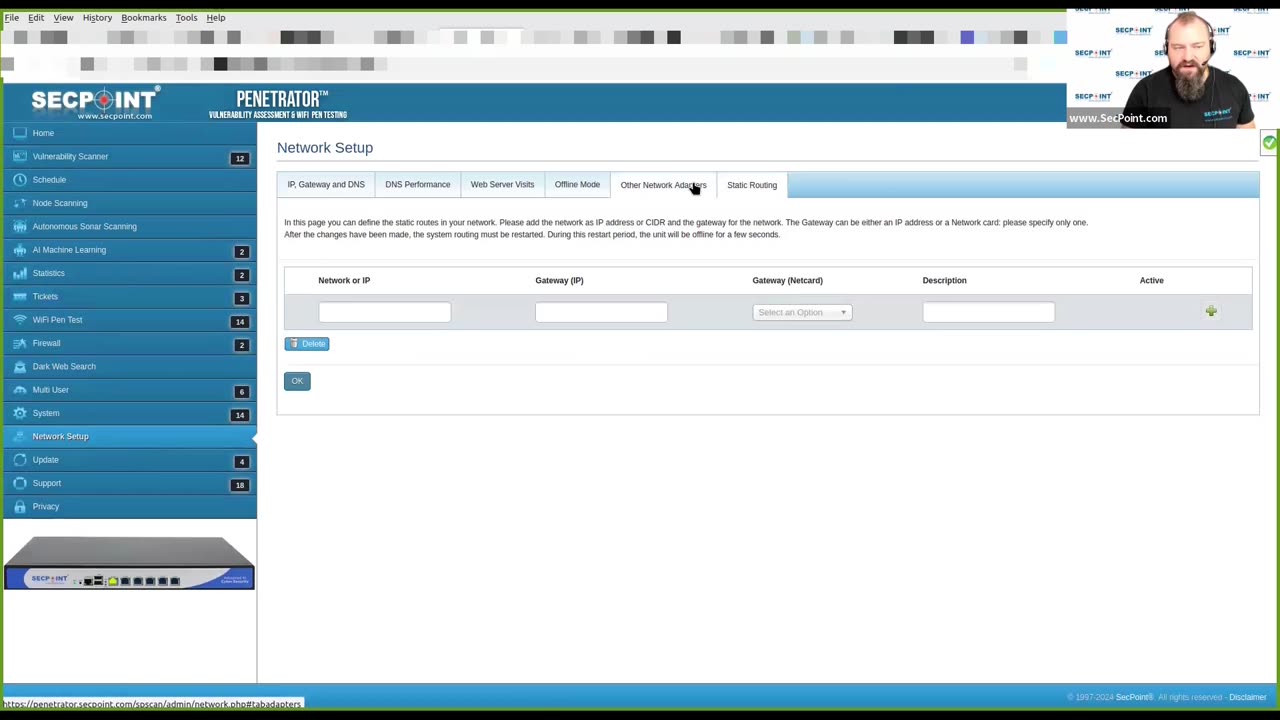Click the Multi User sidebar icon
Viewport: 1280px width, 720px height.
point(19,390)
